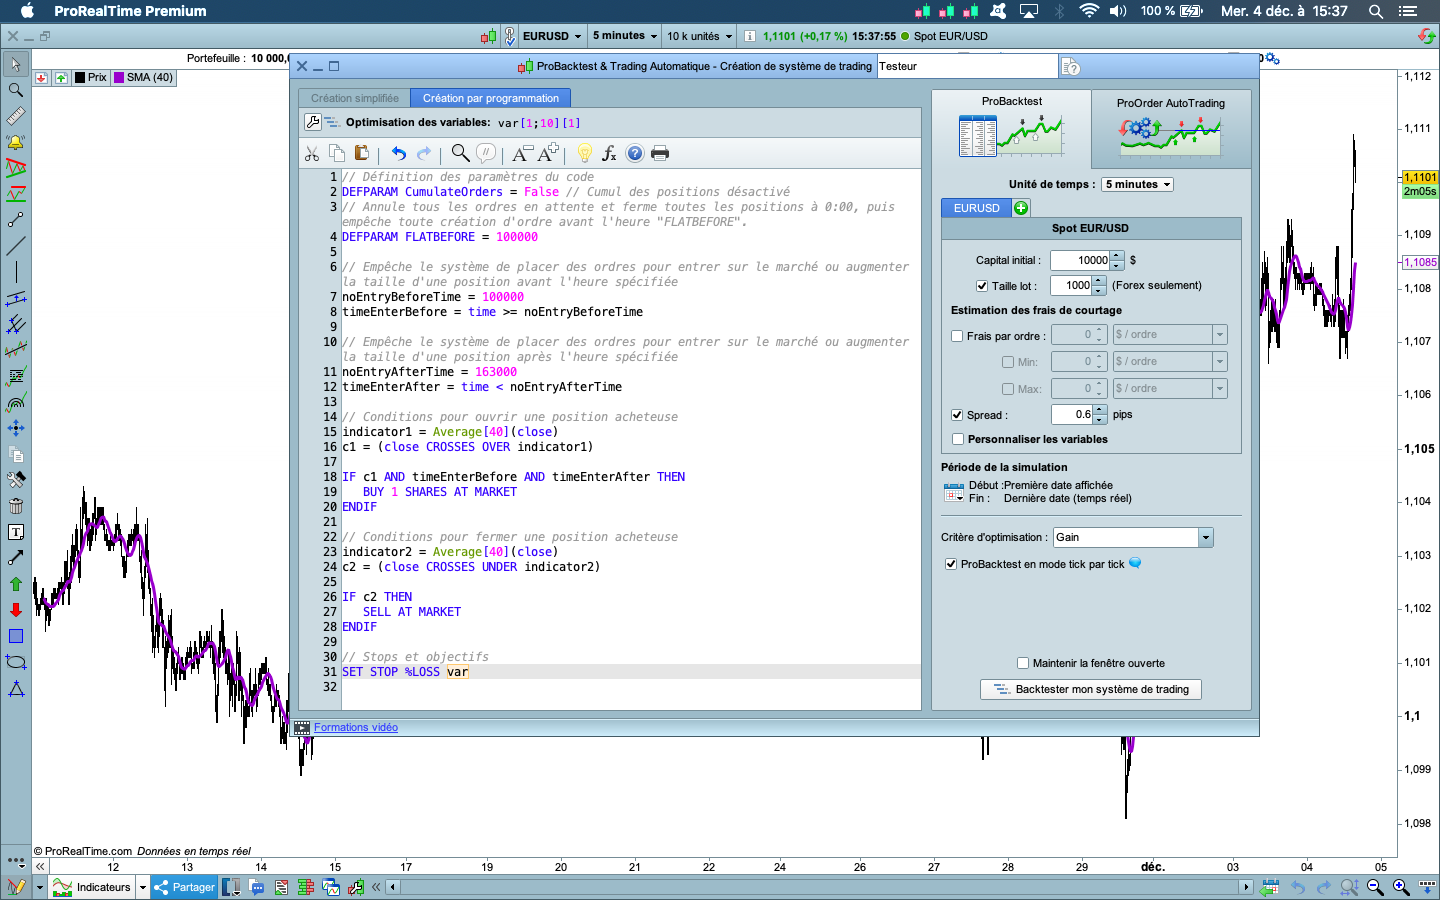The width and height of the screenshot is (1440, 900).
Task: Open the blue help question icon
Action: pos(634,153)
